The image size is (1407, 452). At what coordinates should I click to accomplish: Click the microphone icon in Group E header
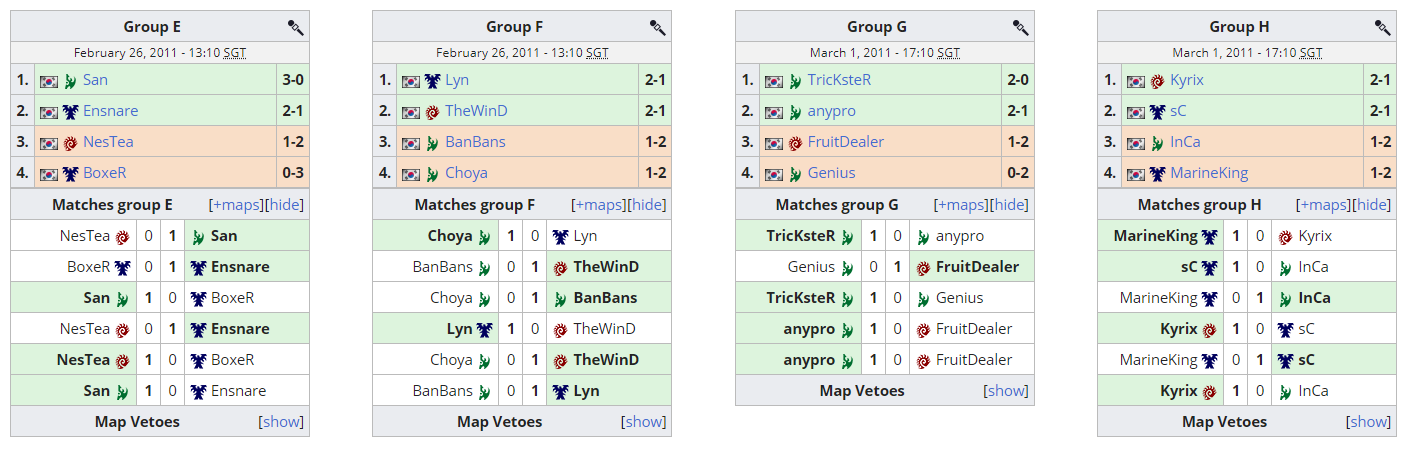[295, 27]
